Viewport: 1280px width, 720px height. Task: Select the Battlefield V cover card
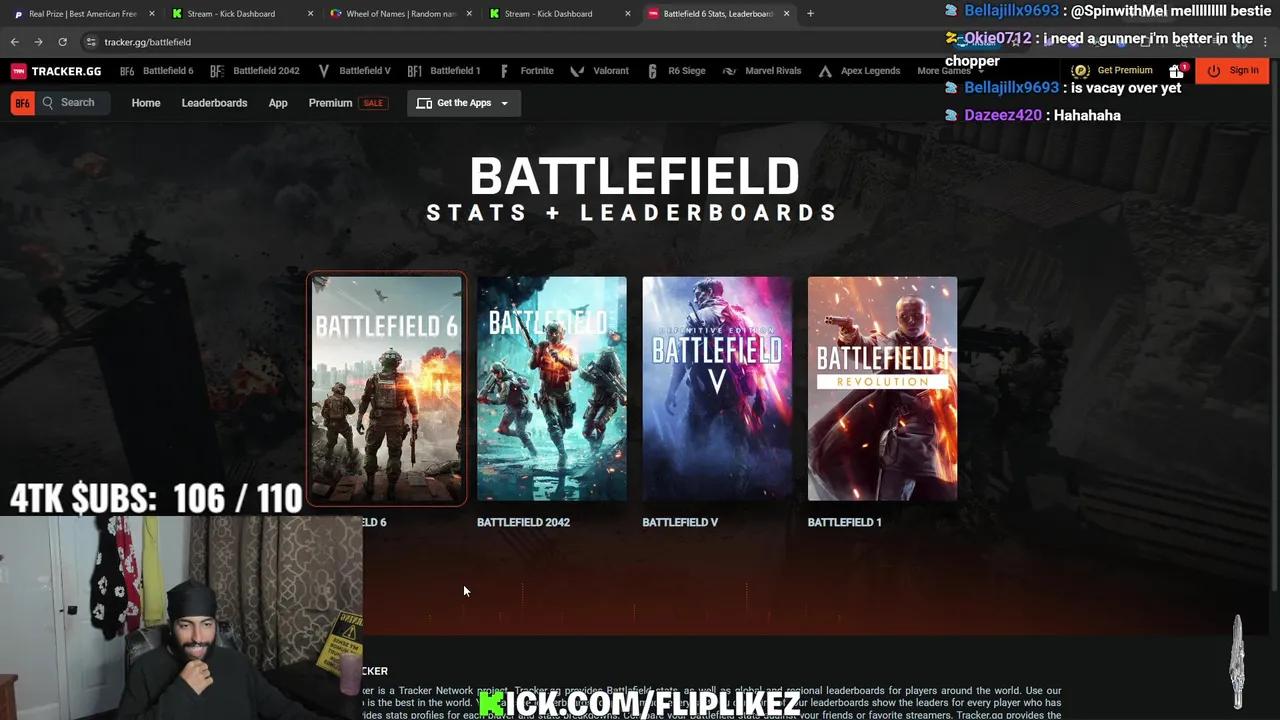point(717,388)
